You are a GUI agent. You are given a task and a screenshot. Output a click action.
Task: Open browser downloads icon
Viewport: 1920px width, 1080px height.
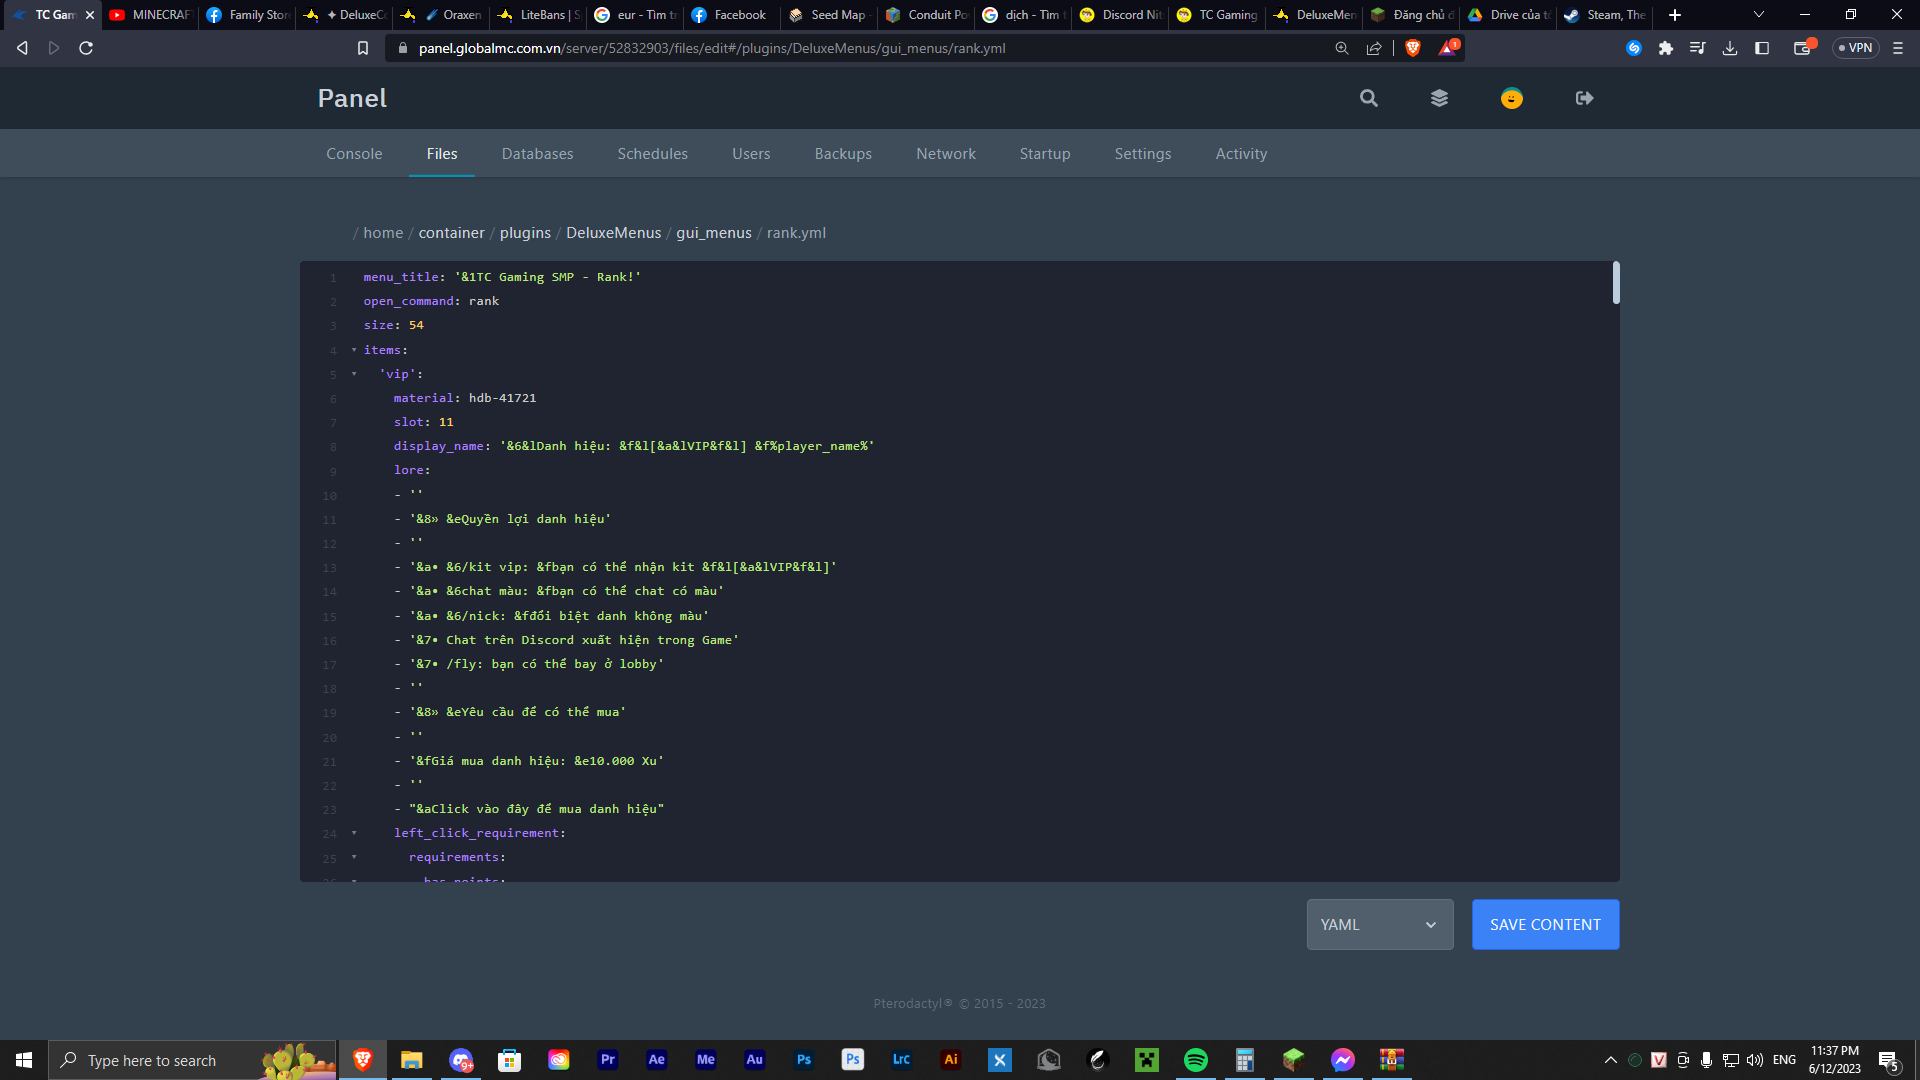pos(1729,48)
